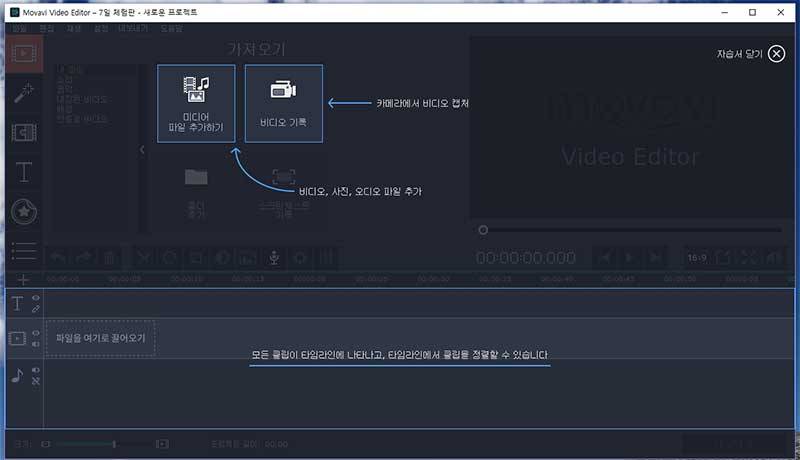Viewport: 800px width, 460px height.
Task: Click the dimmed export button bottom right
Action: point(734,444)
